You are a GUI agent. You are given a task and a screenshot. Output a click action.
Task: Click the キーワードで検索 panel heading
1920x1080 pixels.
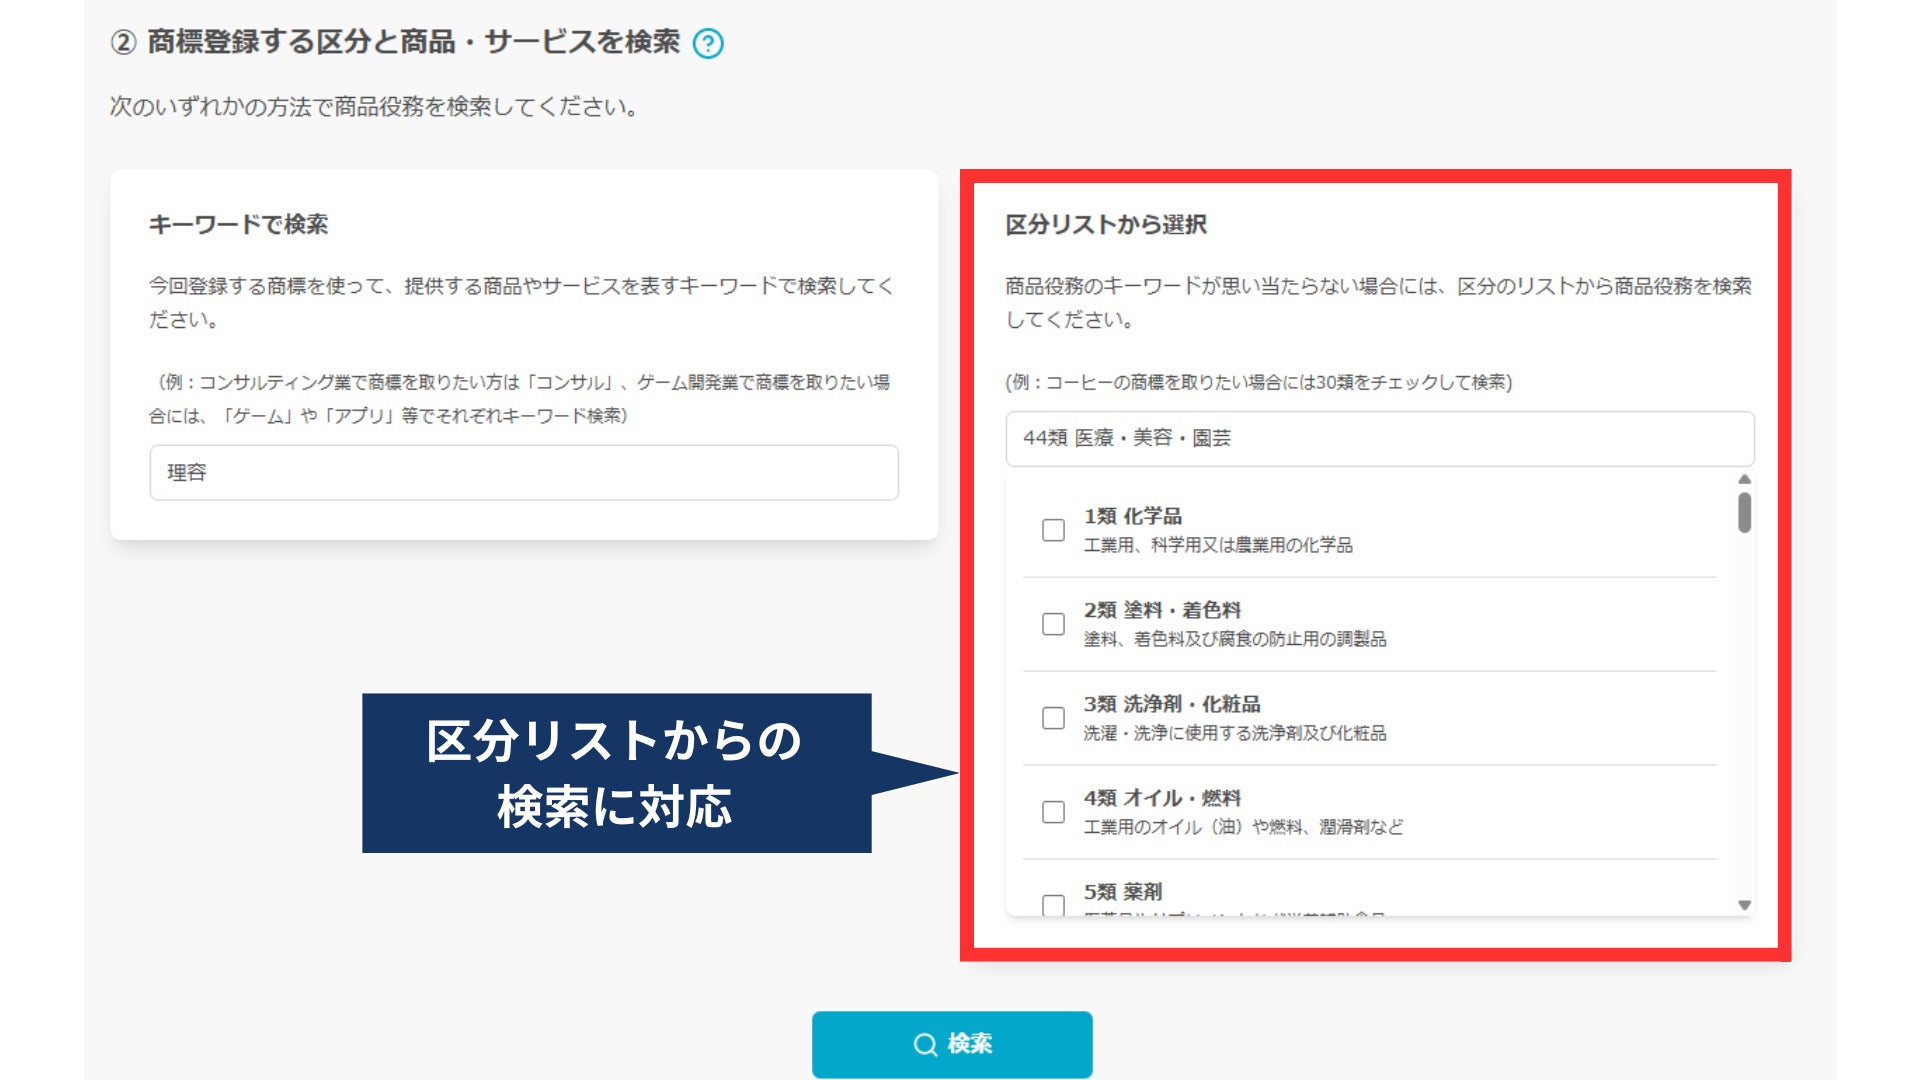coord(238,225)
